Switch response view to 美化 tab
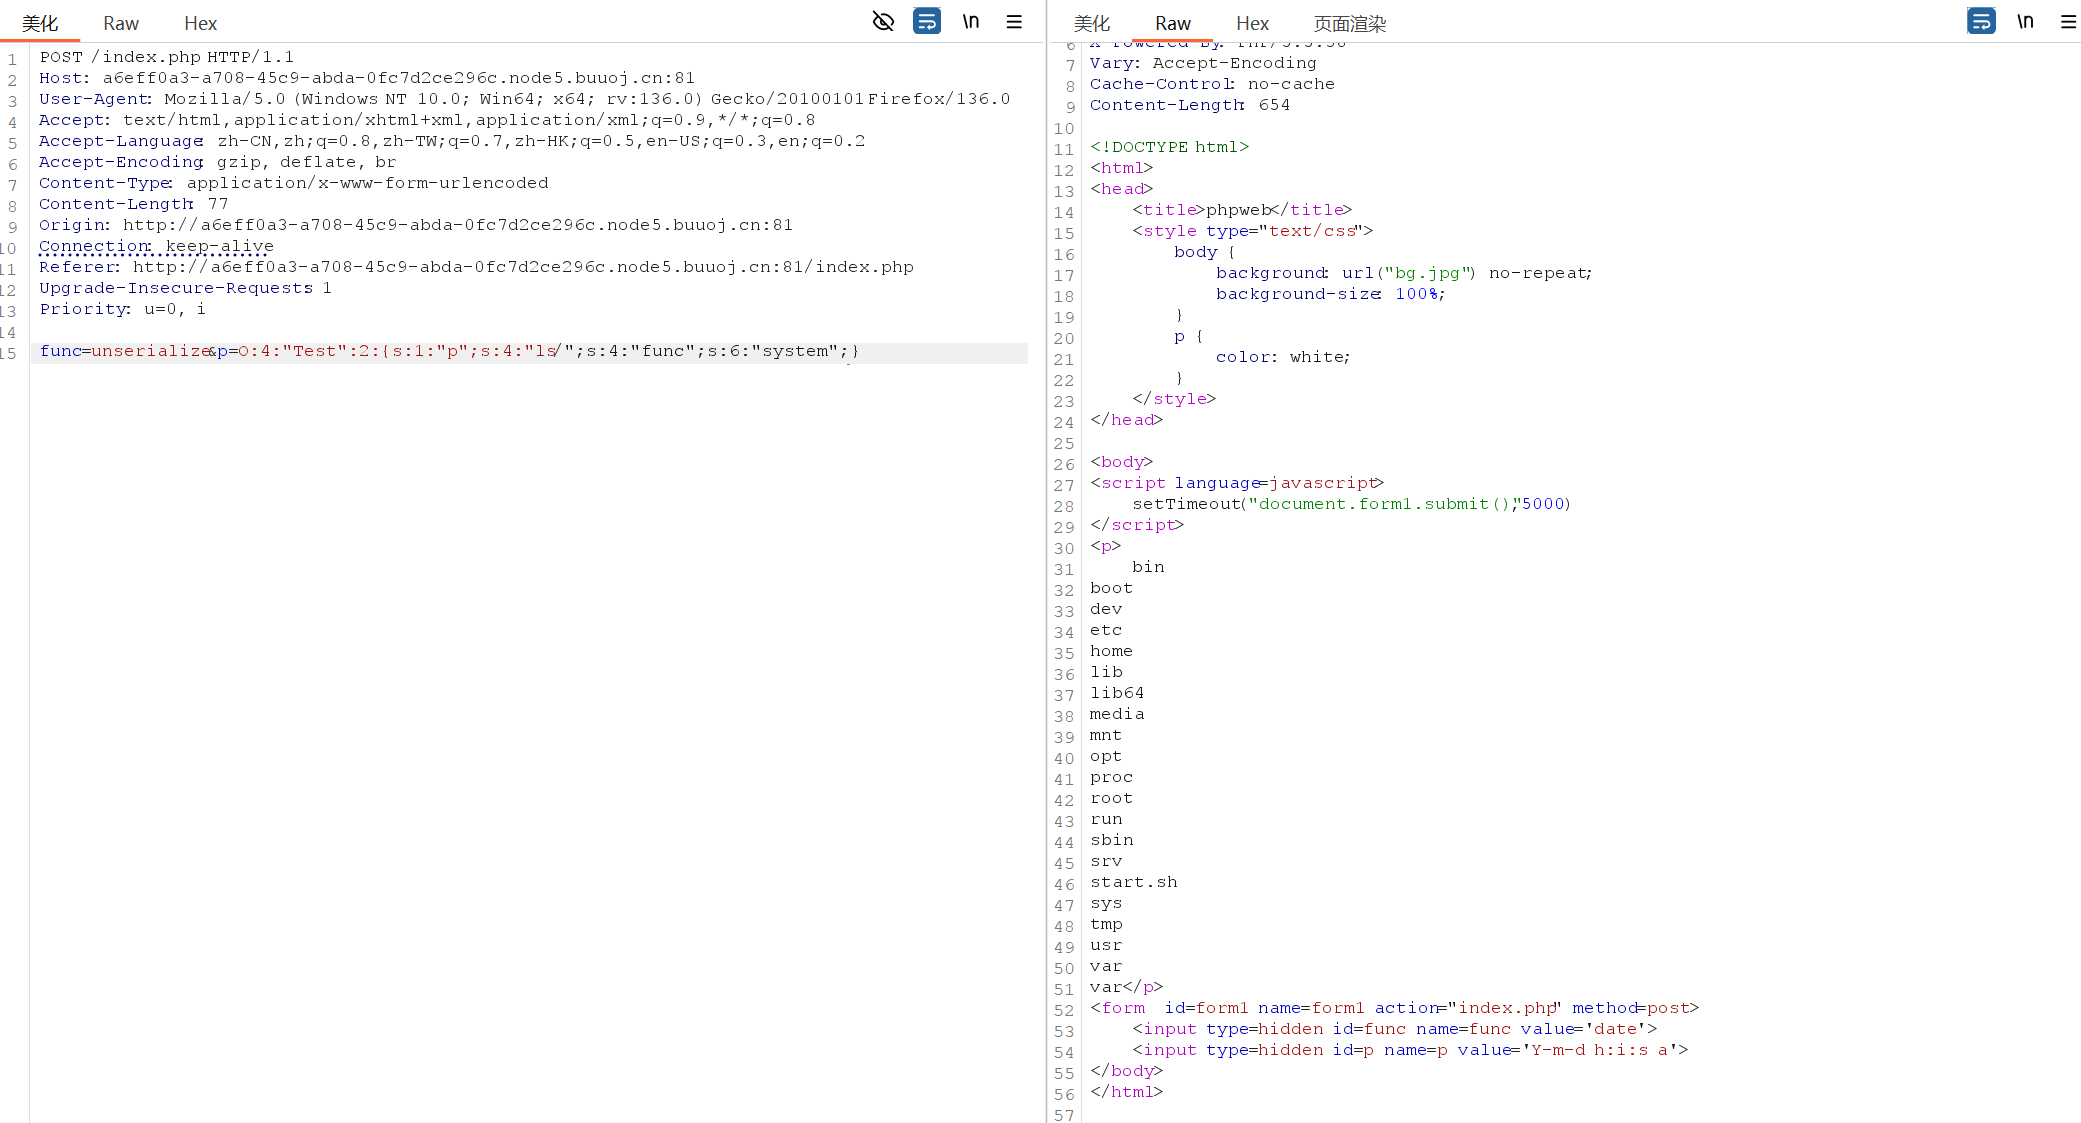Image resolution: width=2081 pixels, height=1123 pixels. [1092, 23]
